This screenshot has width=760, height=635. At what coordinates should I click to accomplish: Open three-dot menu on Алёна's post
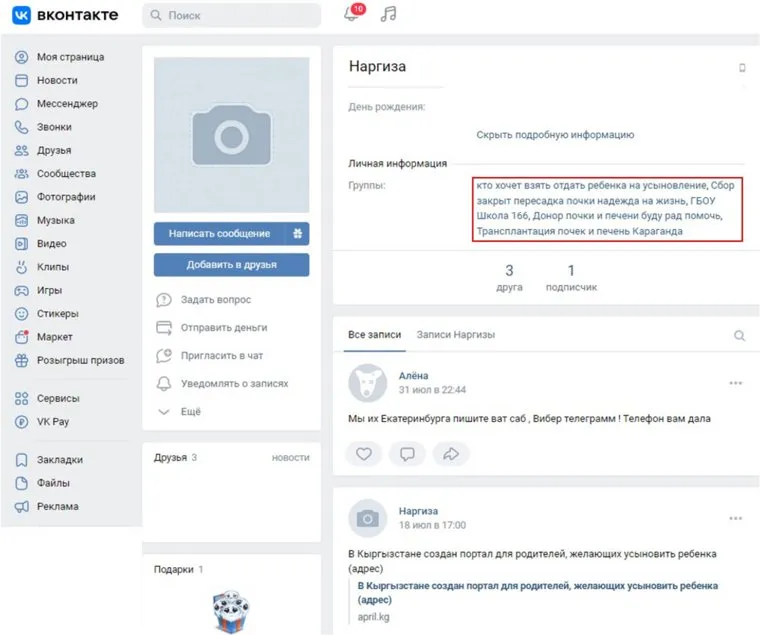(736, 383)
